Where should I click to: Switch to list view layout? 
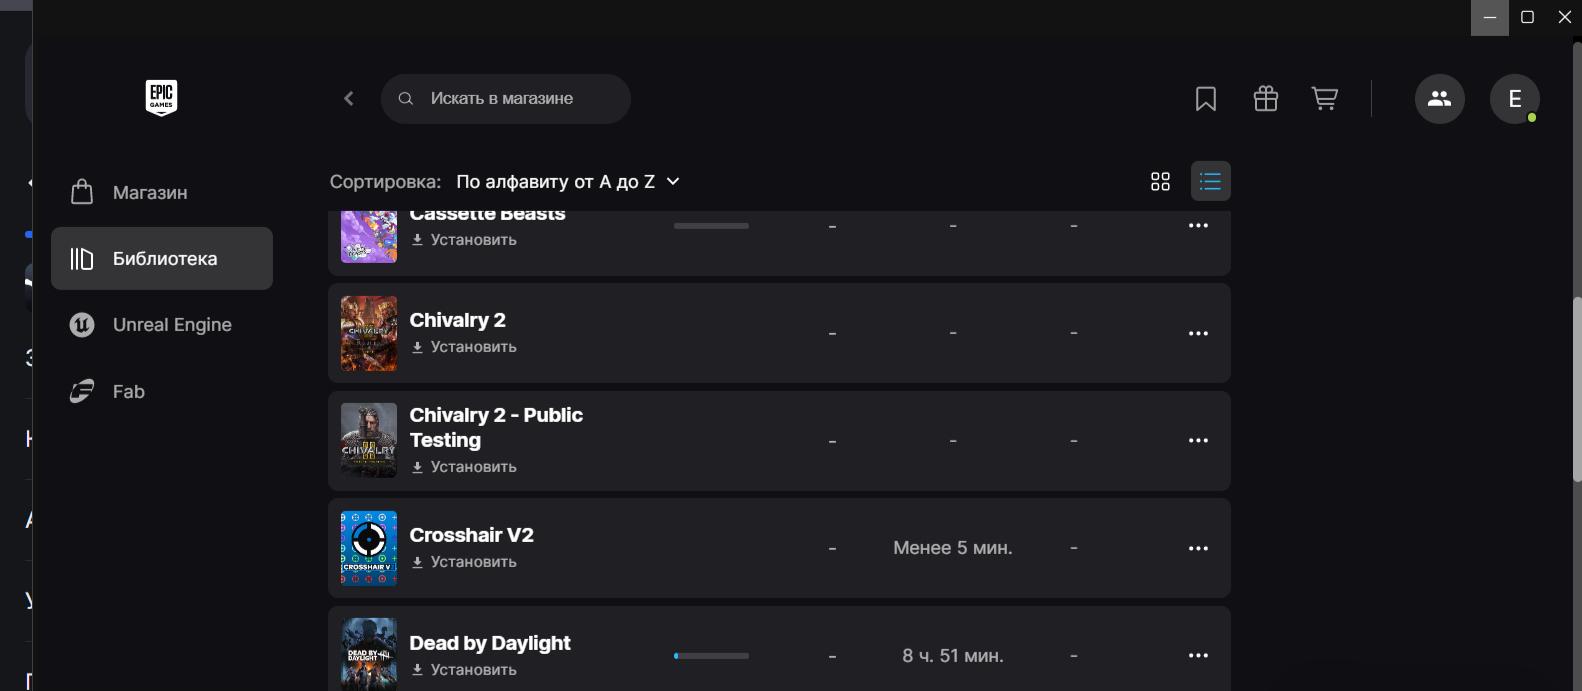[x=1210, y=181]
